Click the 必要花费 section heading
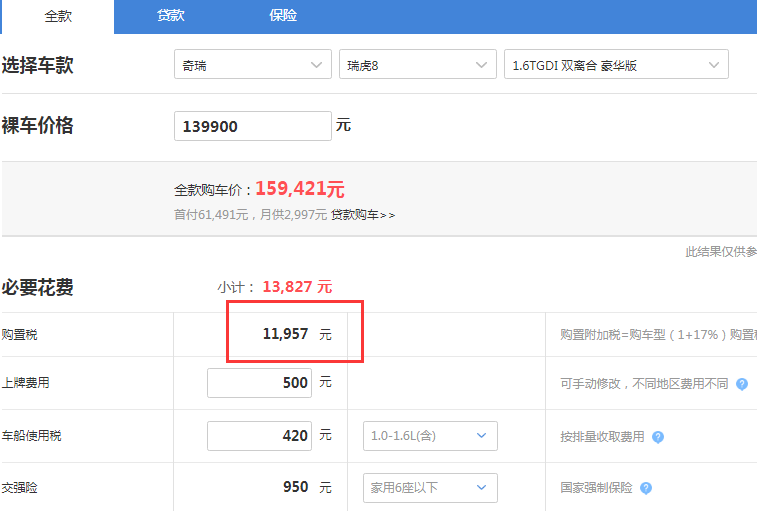 37,287
